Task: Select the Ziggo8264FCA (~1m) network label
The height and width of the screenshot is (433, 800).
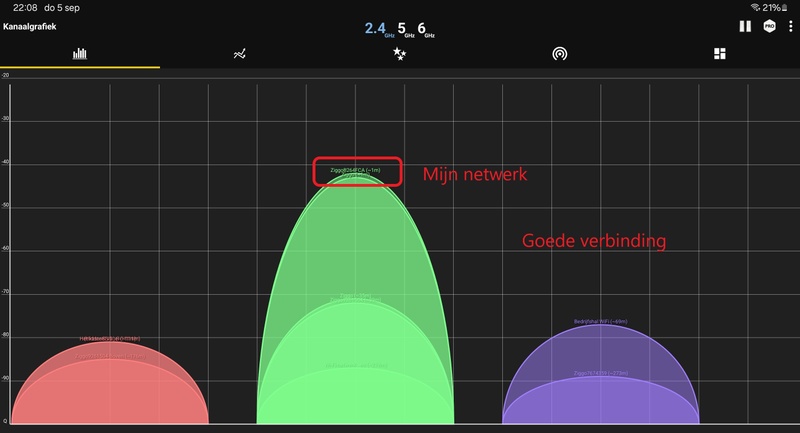Action: (355, 170)
